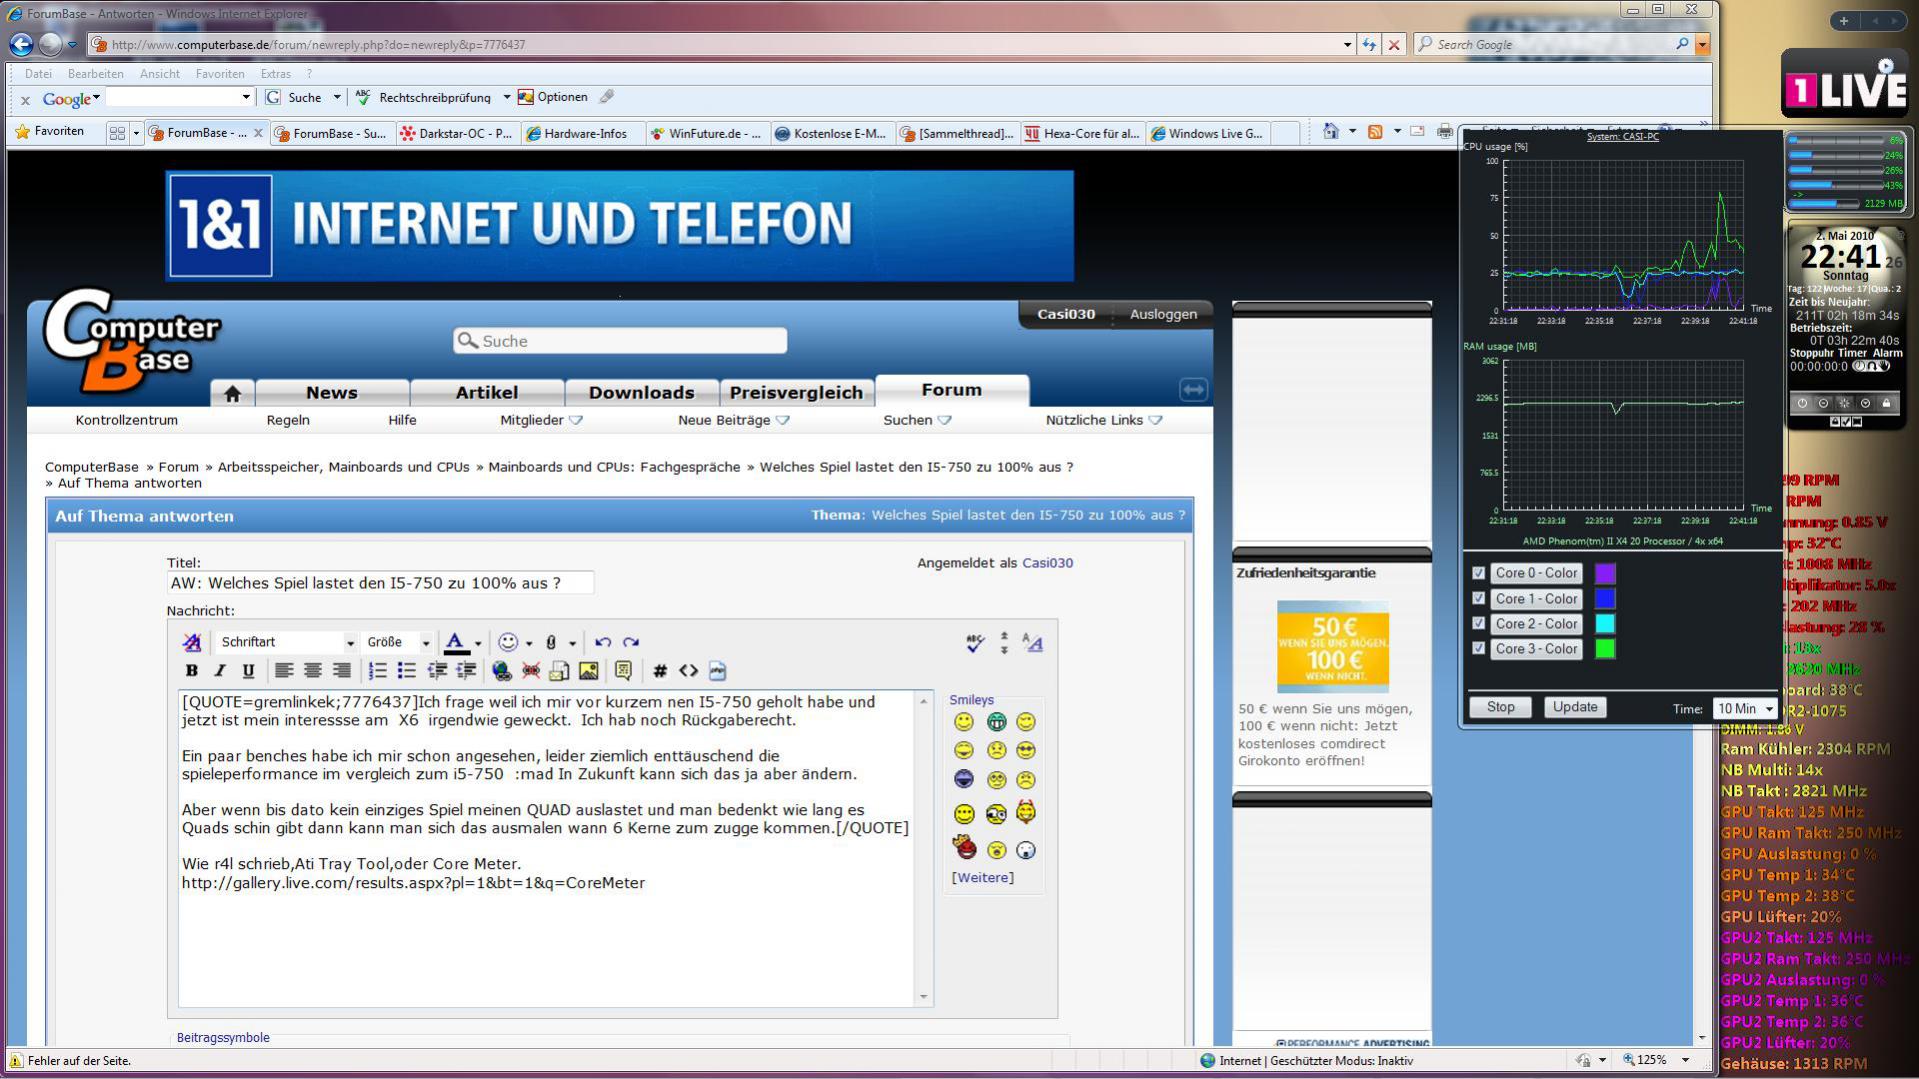Screen dimensions: 1919x1079
Task: Toggle underline formatting in the editor
Action: pyautogui.click(x=248, y=671)
